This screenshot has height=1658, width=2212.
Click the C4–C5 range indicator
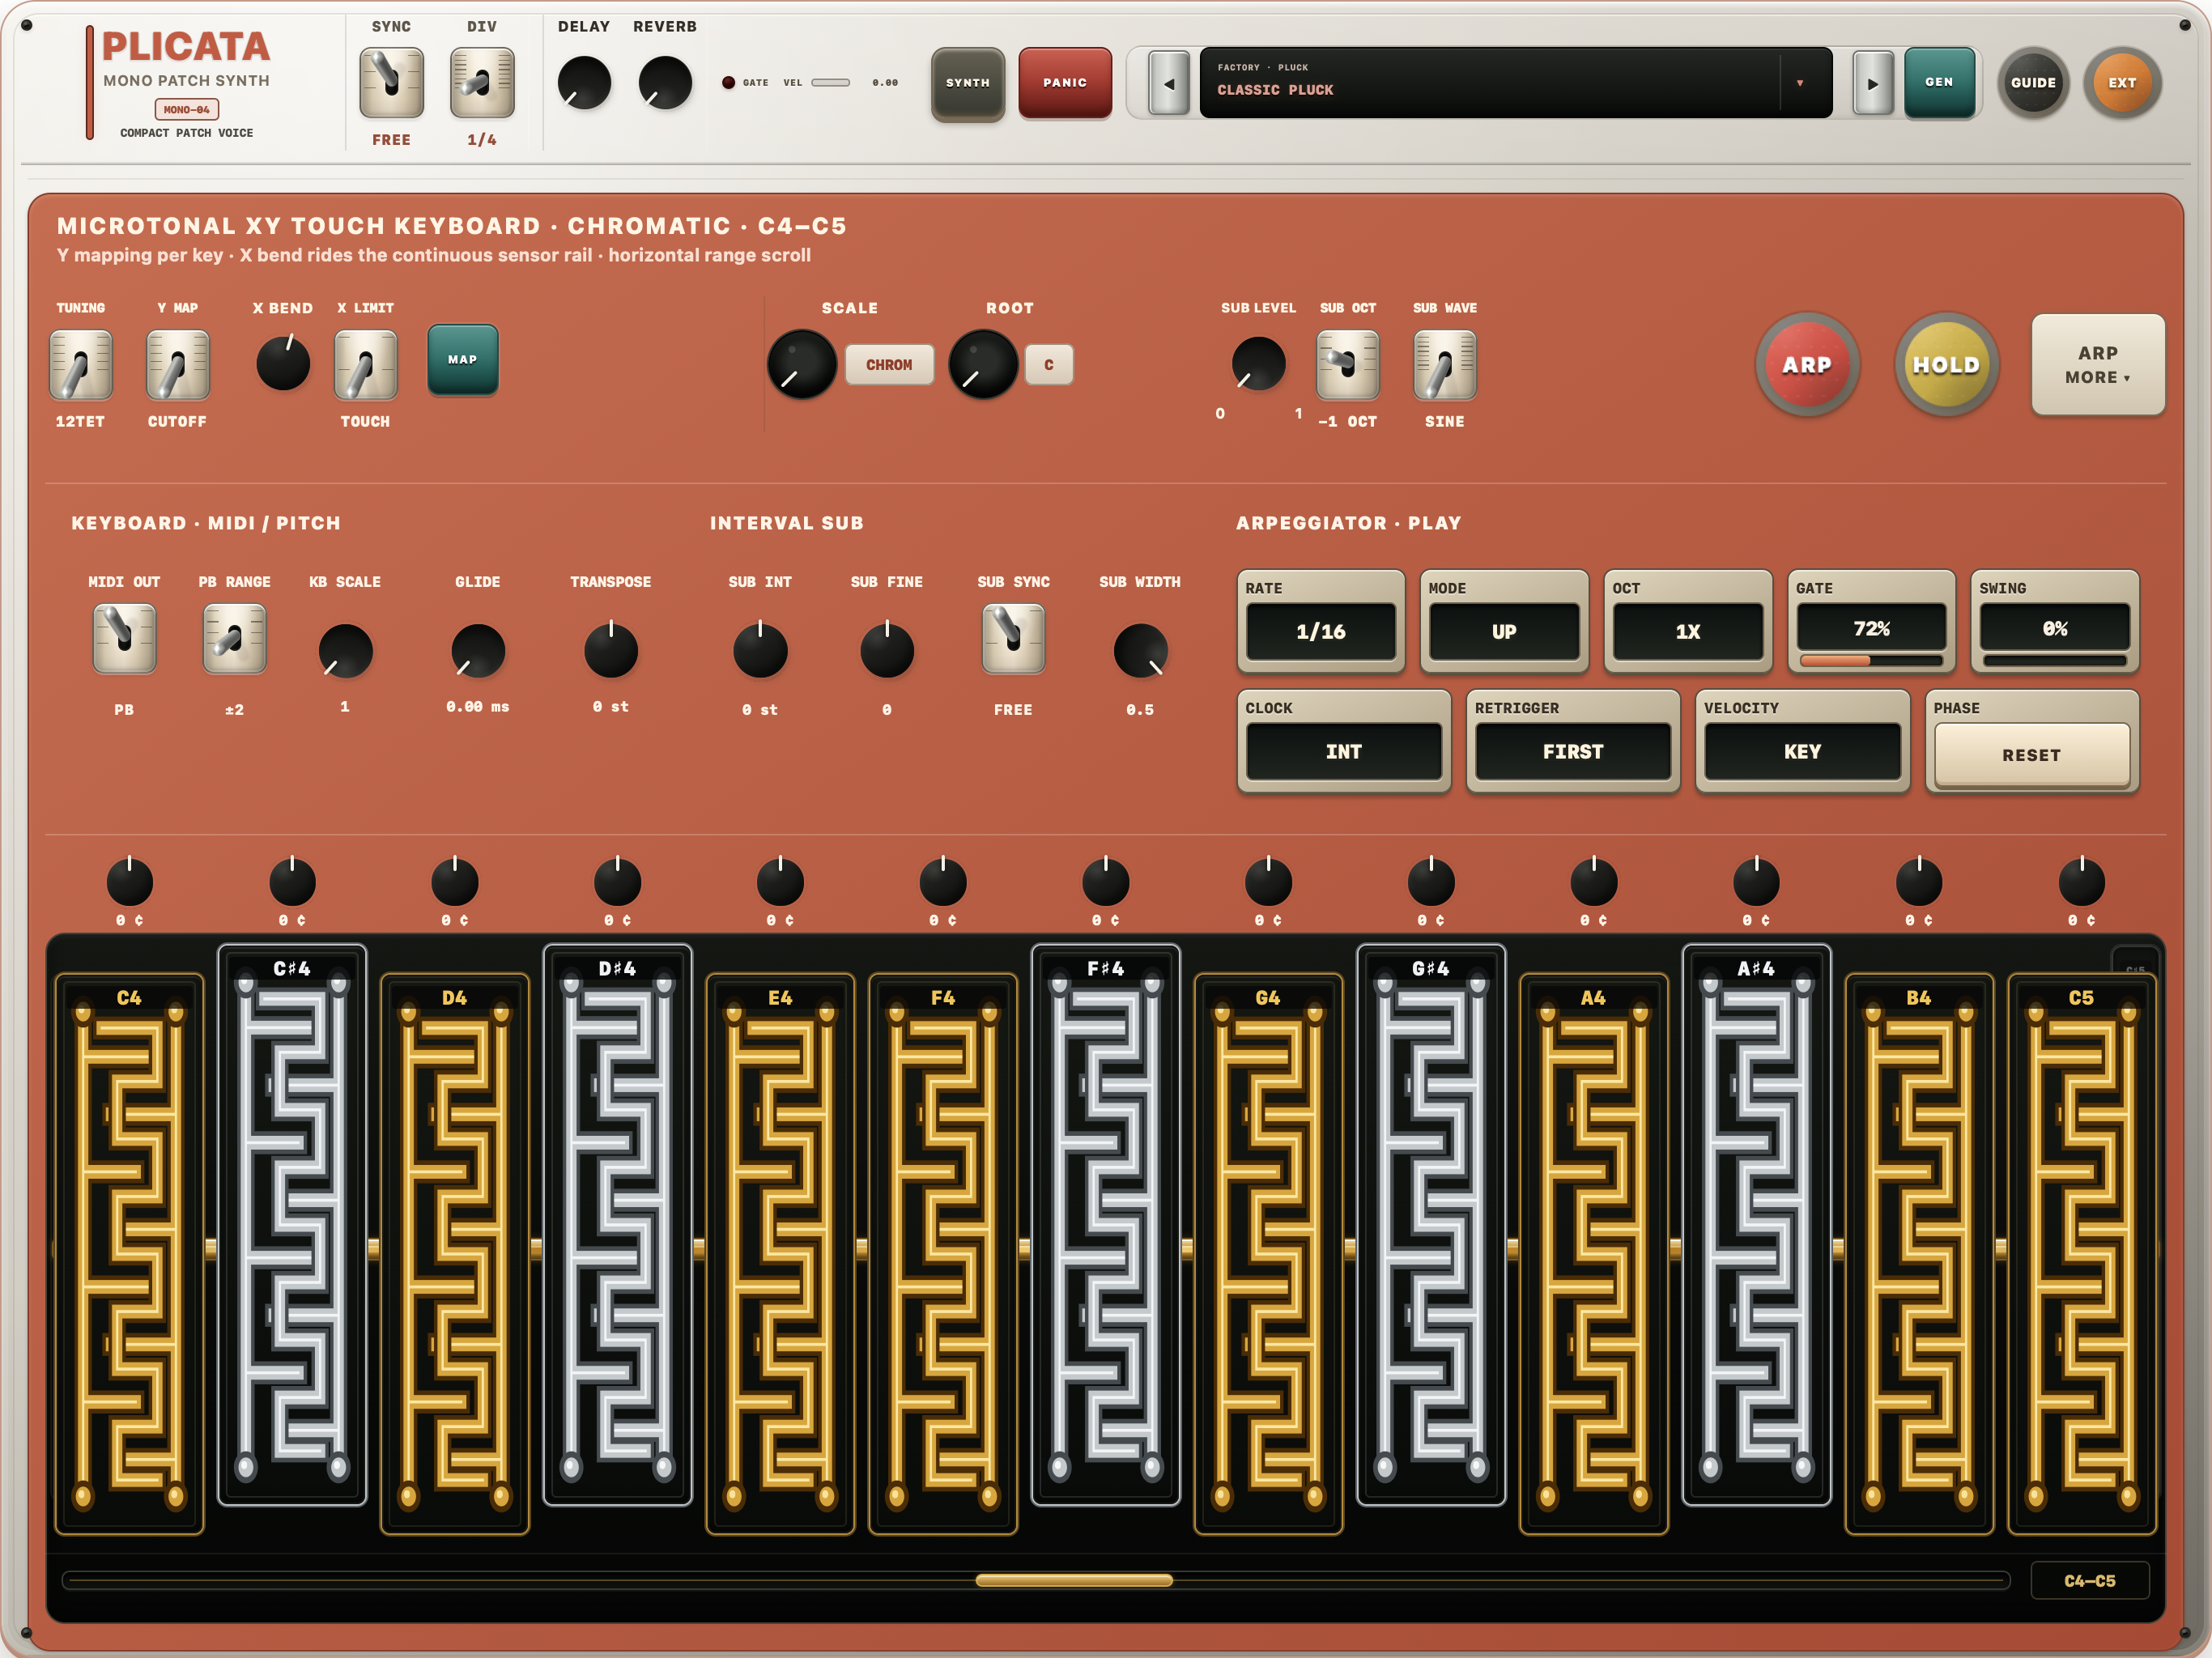point(2089,1581)
